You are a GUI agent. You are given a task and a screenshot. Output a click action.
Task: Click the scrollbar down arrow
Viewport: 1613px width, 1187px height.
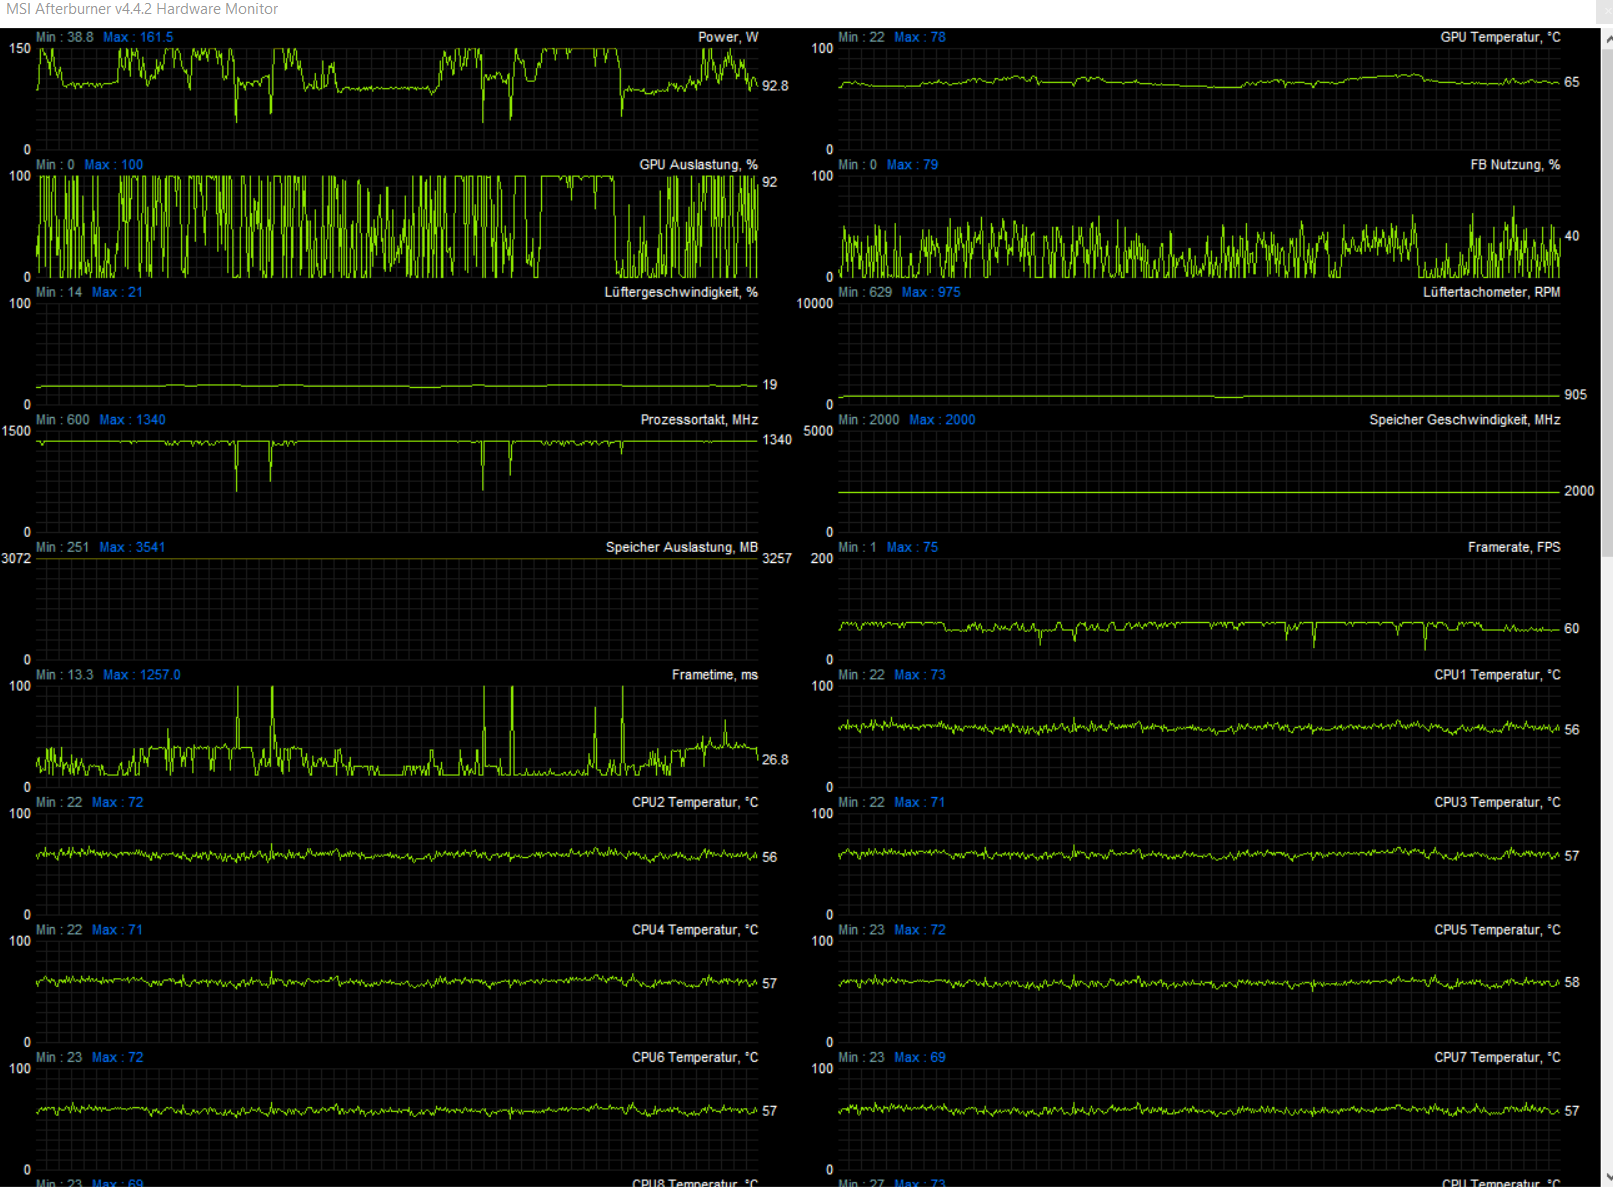click(1607, 1177)
